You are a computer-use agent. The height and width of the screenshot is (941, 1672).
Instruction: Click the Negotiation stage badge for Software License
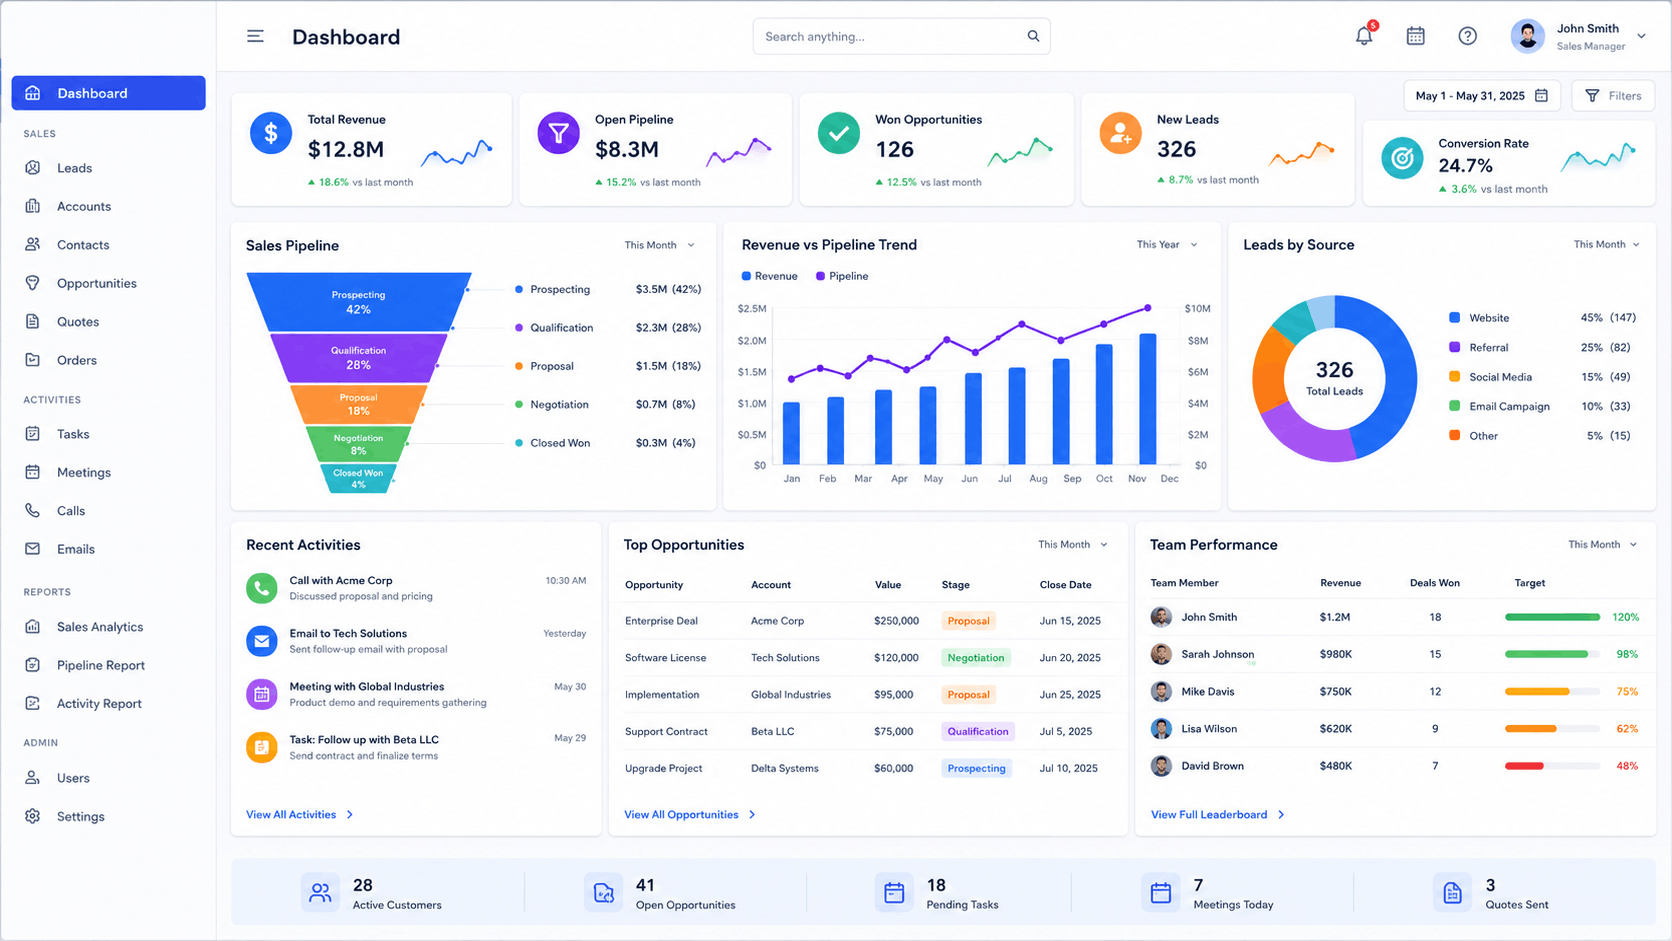[976, 658]
